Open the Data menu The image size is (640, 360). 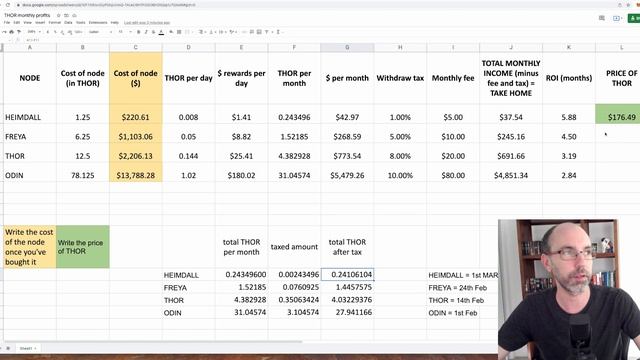pyautogui.click(x=68, y=22)
